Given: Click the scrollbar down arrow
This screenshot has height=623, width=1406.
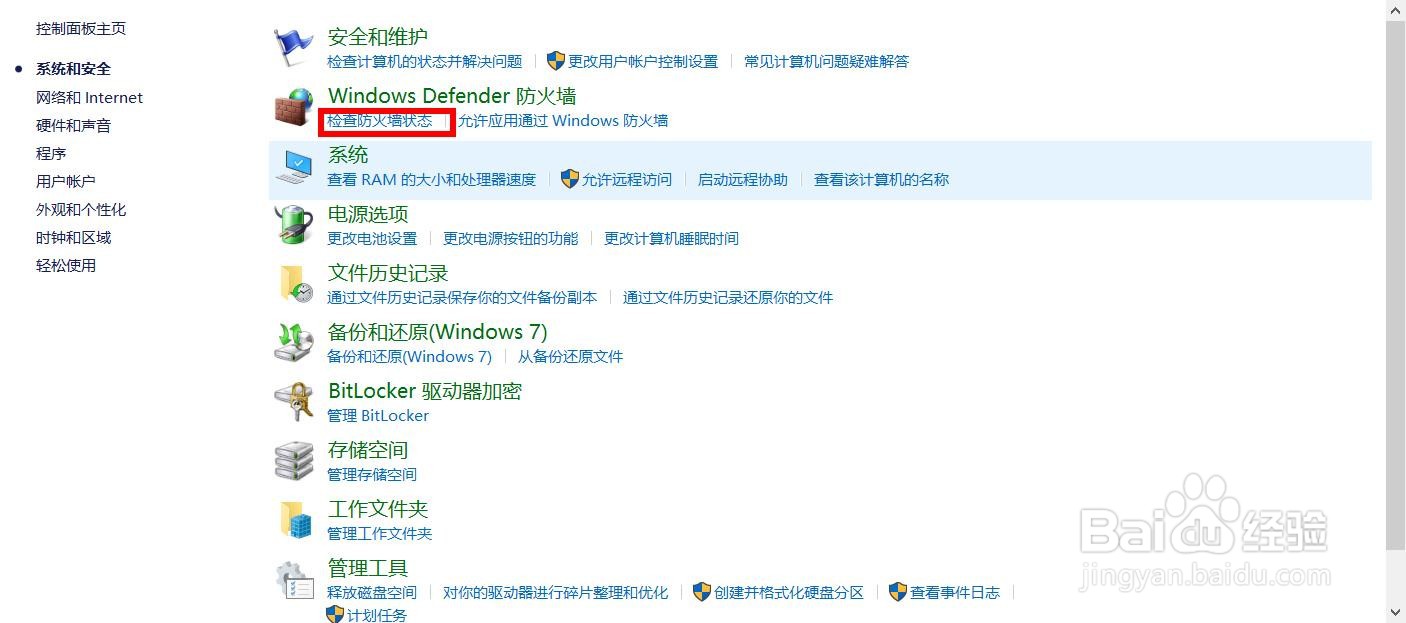Looking at the screenshot, I should pyautogui.click(x=1396, y=612).
